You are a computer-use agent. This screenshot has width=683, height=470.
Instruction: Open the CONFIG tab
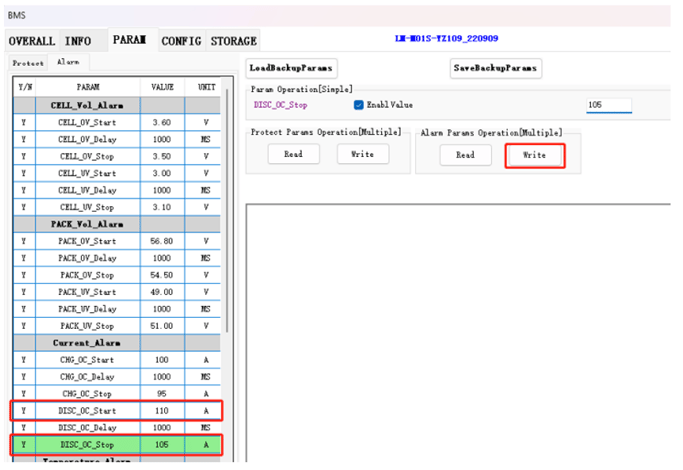tap(181, 41)
